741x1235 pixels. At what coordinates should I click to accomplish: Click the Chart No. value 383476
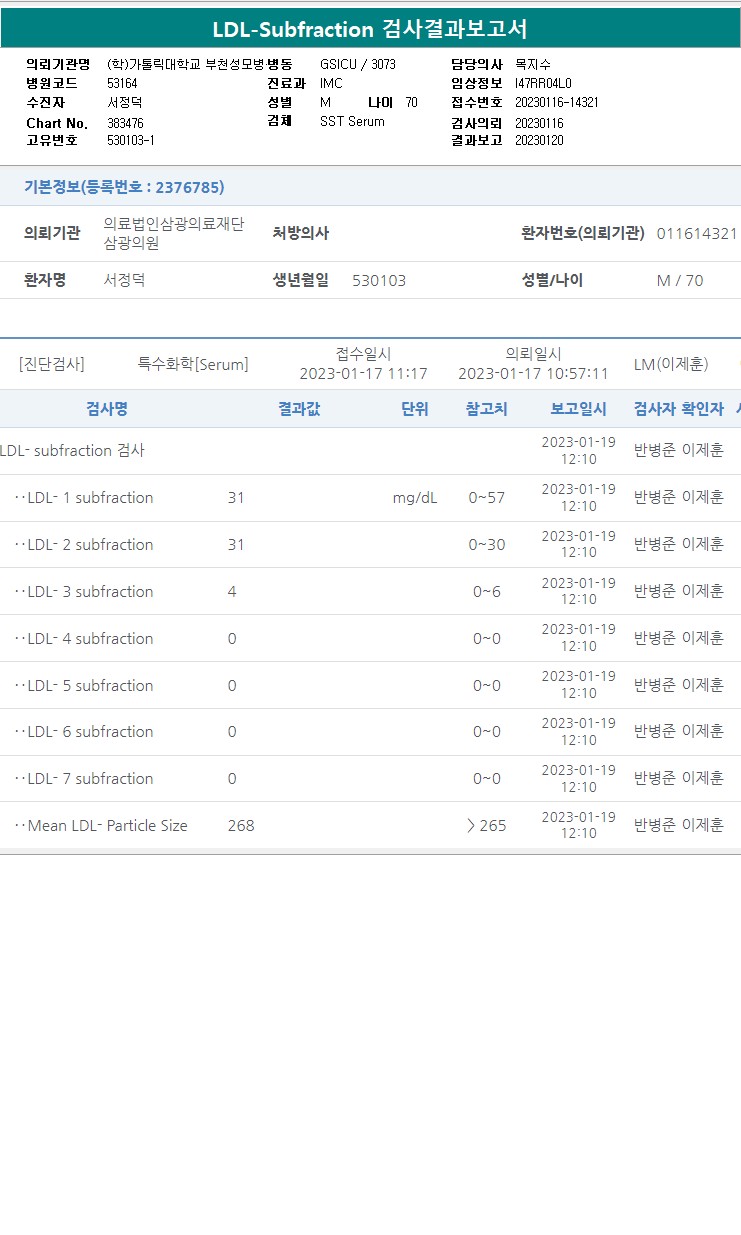click(125, 123)
